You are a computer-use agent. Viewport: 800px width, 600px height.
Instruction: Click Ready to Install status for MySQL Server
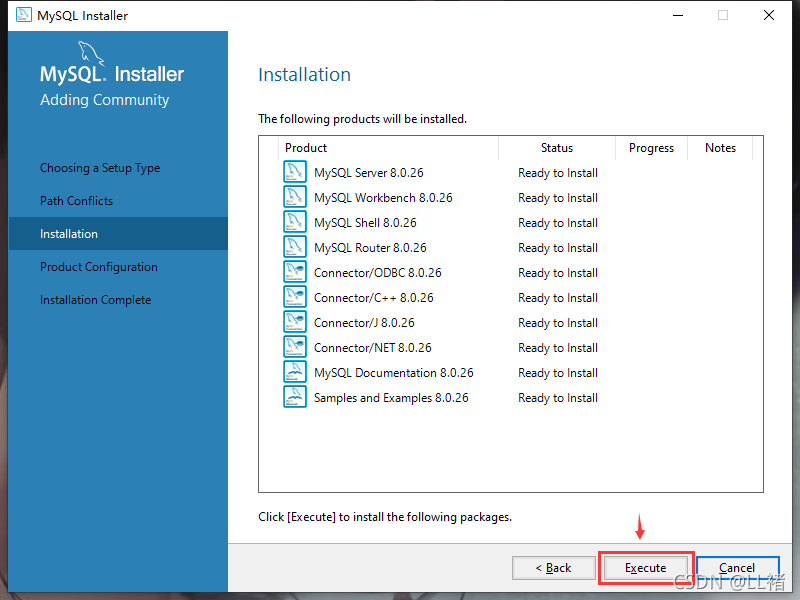tap(558, 173)
